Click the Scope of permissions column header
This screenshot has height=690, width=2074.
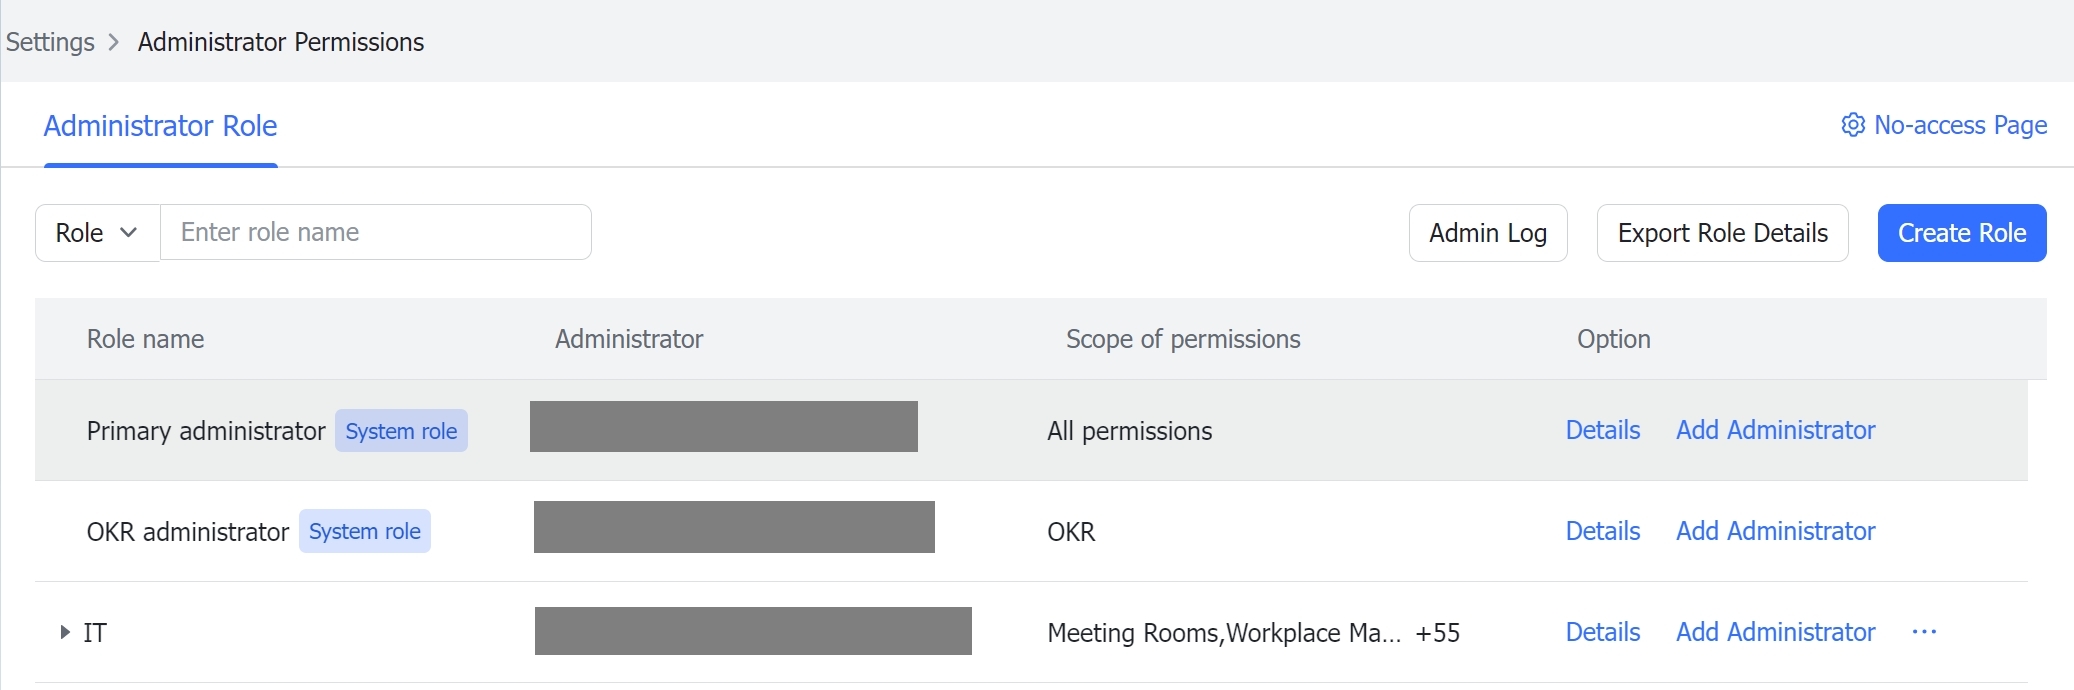click(1183, 339)
